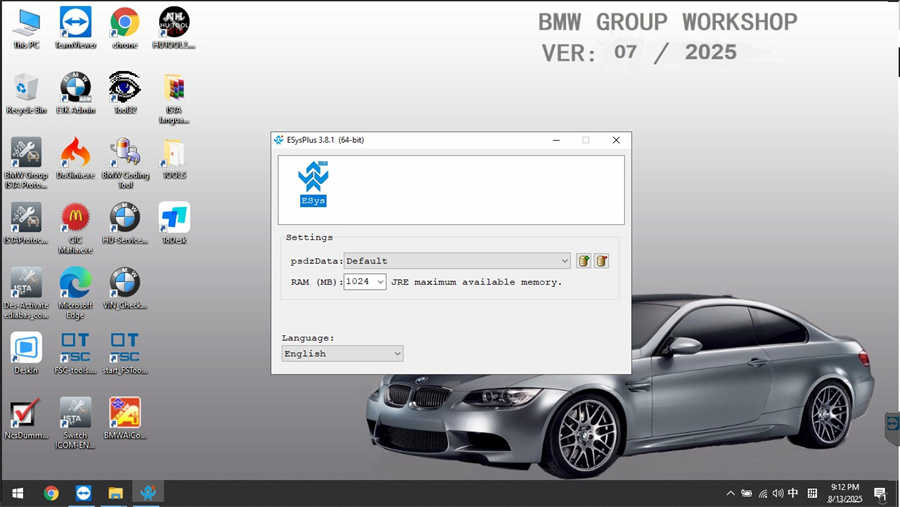Click the battery tray icon

pyautogui.click(x=746, y=493)
